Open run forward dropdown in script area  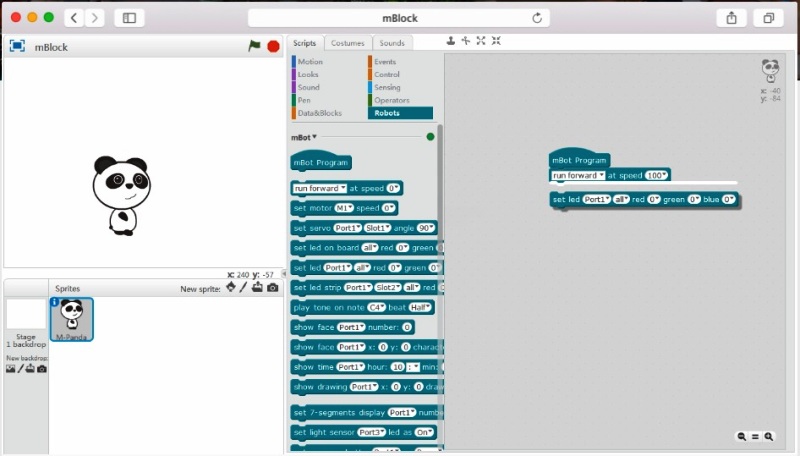[578, 175]
